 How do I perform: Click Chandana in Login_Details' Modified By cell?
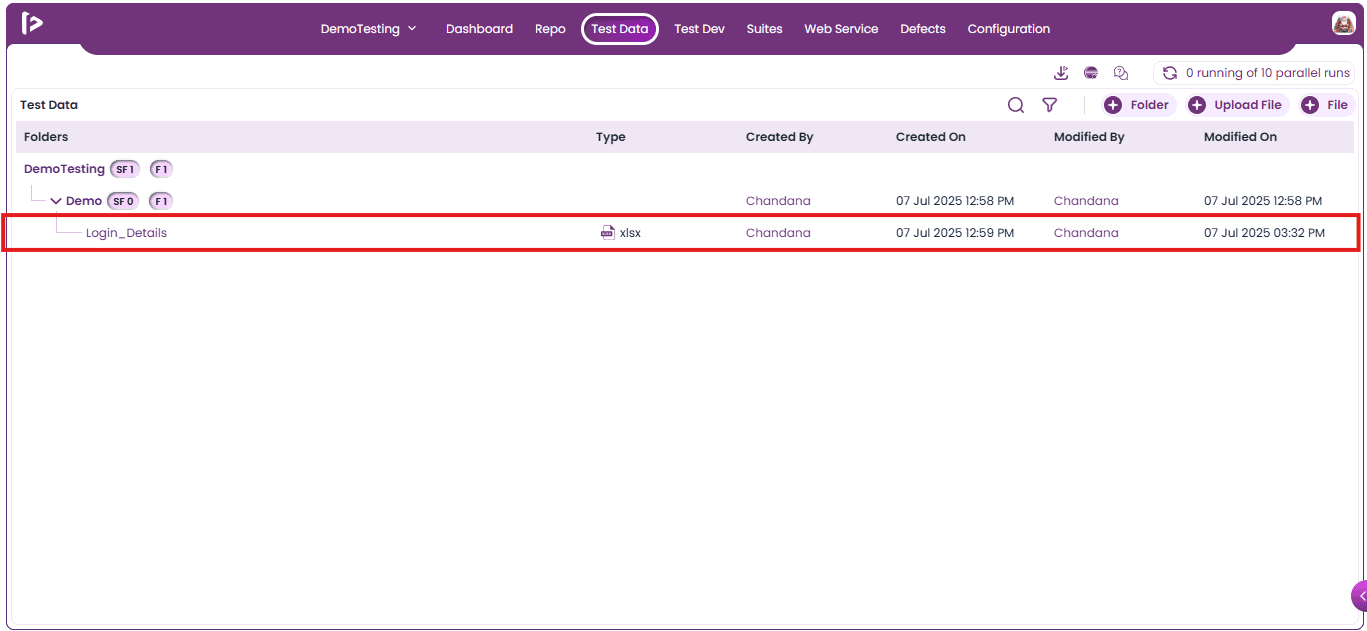[x=1086, y=233]
